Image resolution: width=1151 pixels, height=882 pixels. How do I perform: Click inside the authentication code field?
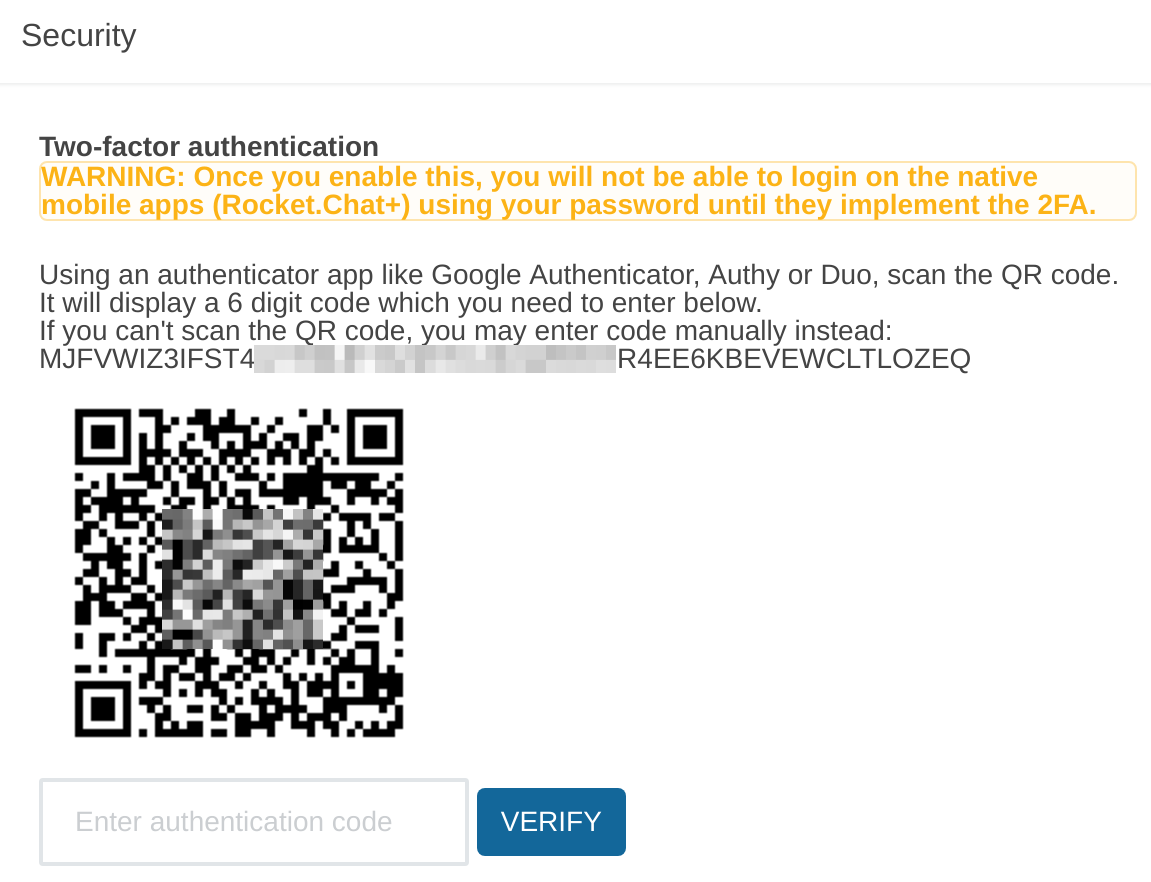tap(253, 821)
